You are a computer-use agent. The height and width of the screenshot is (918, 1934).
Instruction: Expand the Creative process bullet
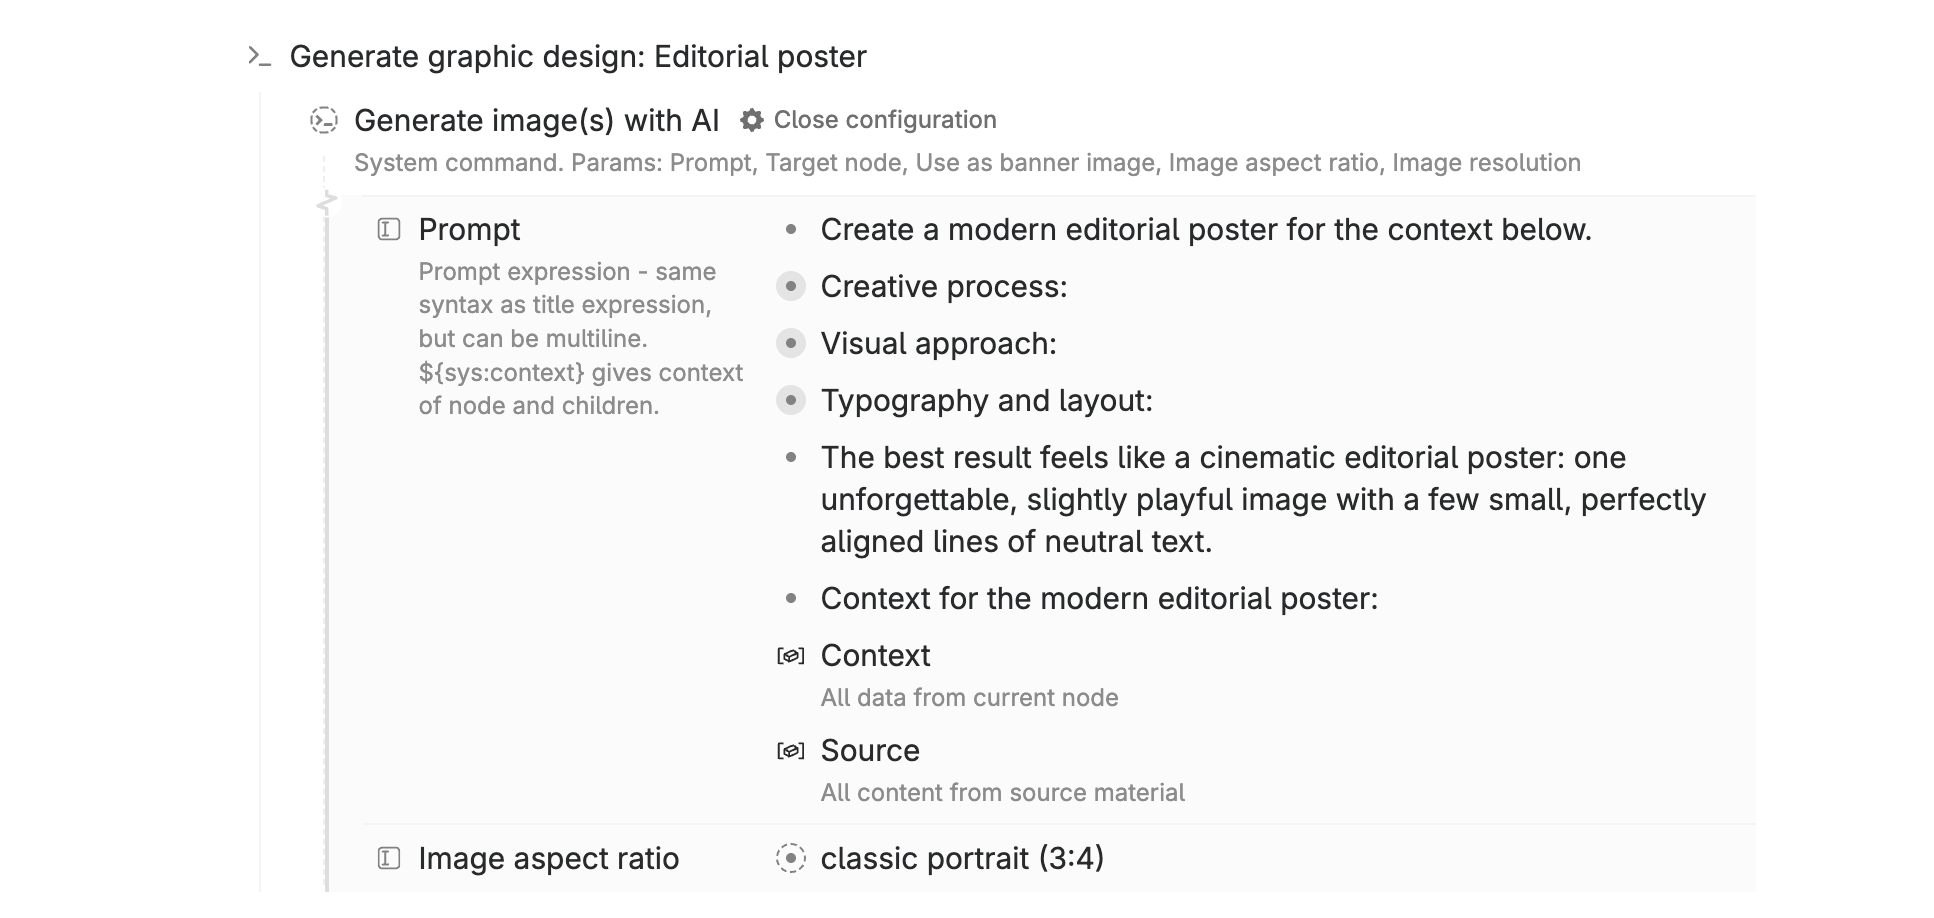790,287
